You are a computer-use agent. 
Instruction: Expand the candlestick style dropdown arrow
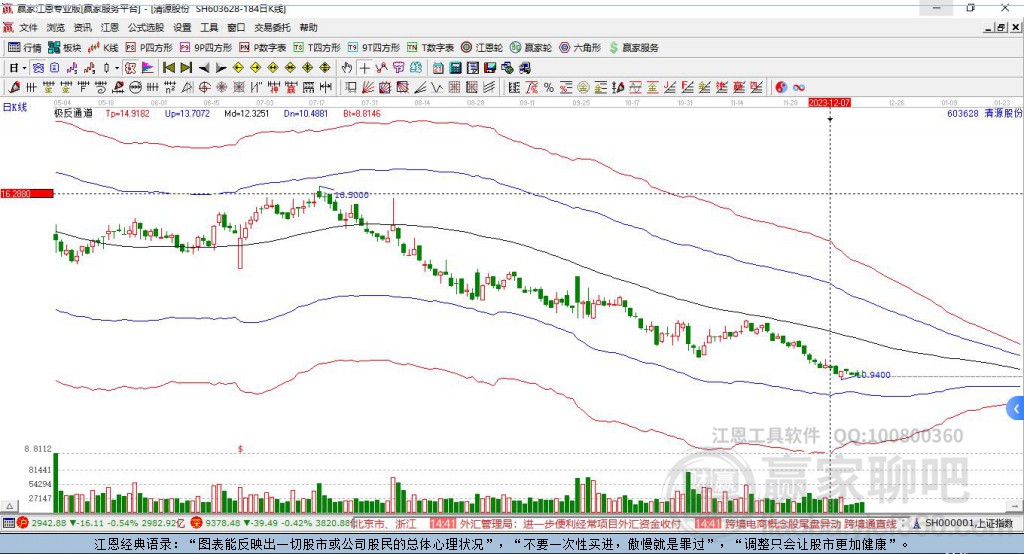(117, 68)
